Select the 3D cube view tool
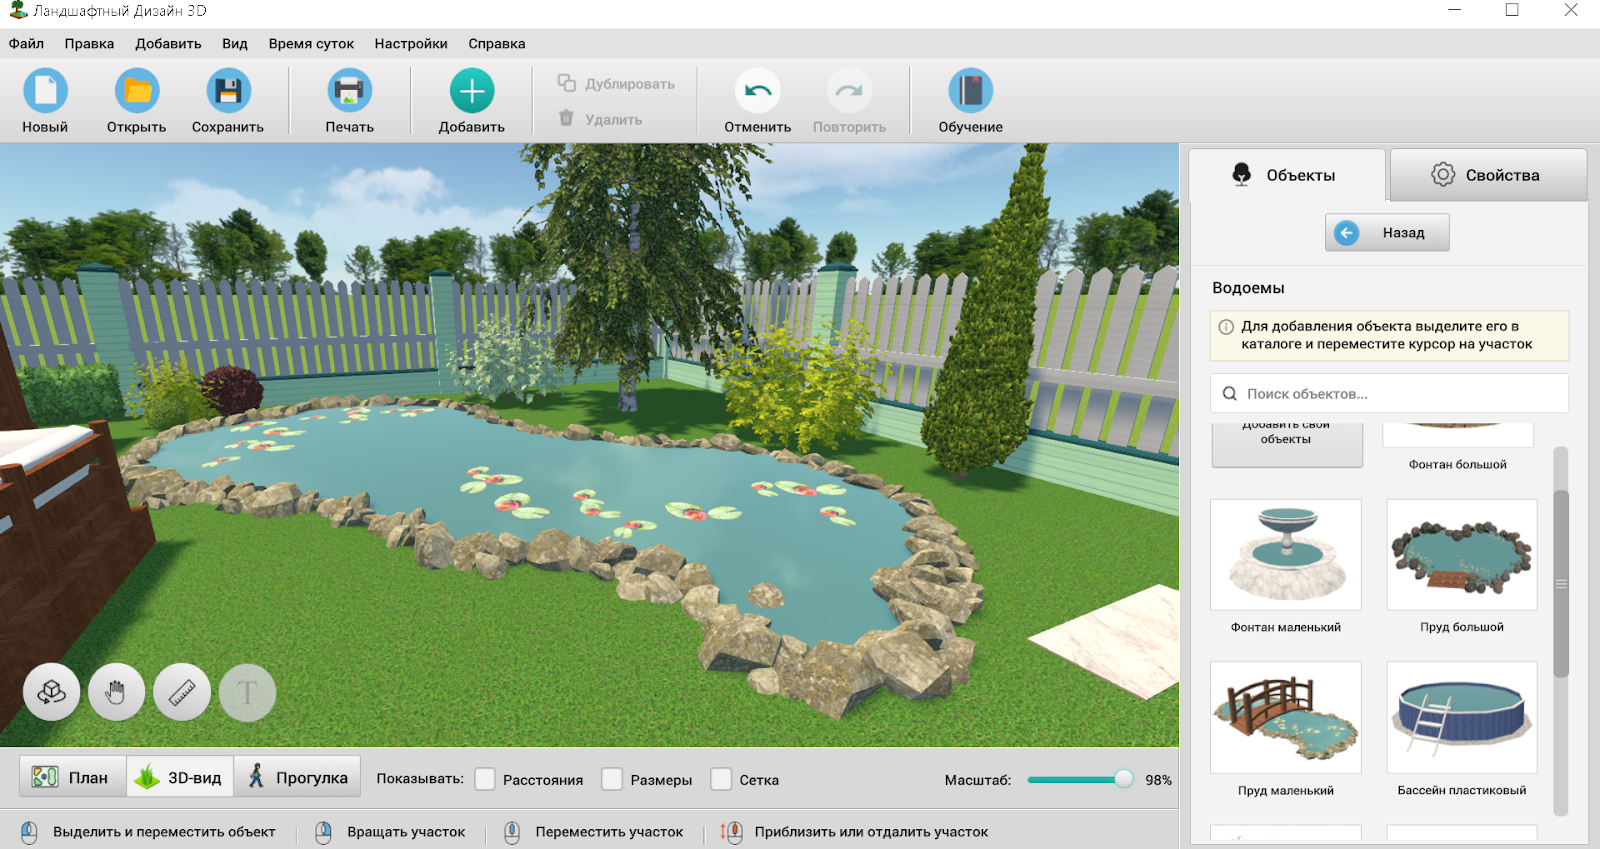Image resolution: width=1600 pixels, height=849 pixels. click(x=52, y=692)
